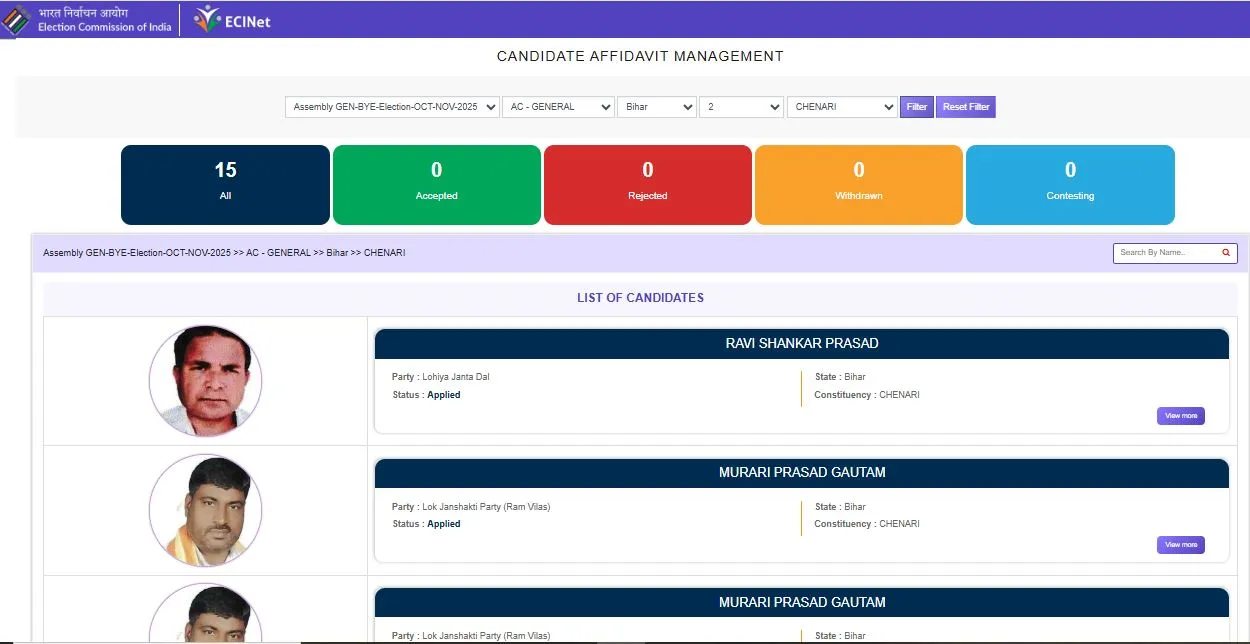Click the first Murari Prasad Gautam photo
The width and height of the screenshot is (1250, 644).
(205, 510)
